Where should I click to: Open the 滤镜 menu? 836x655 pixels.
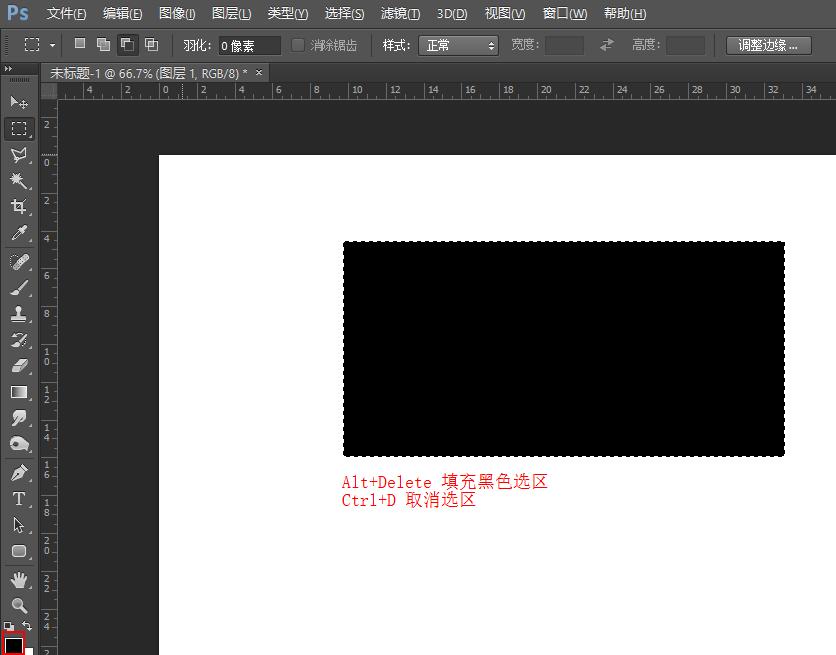[399, 13]
